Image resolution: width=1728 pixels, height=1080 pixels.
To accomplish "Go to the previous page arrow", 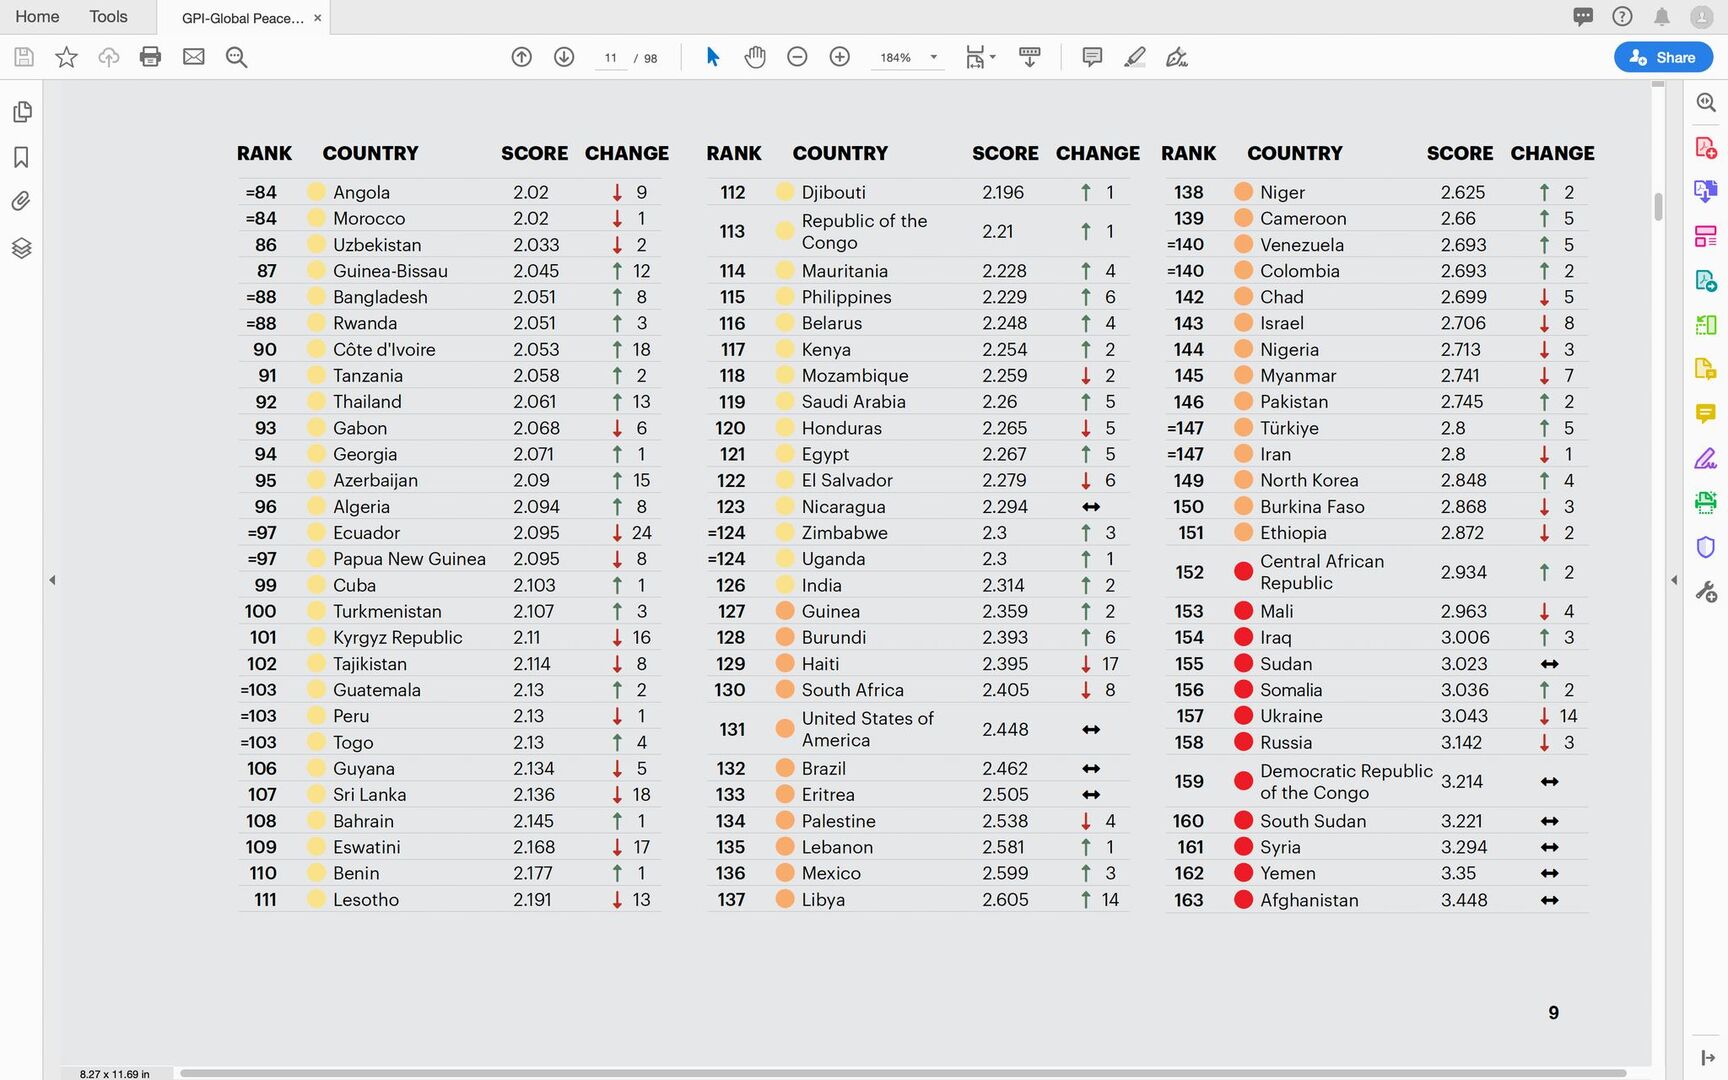I will coord(521,57).
